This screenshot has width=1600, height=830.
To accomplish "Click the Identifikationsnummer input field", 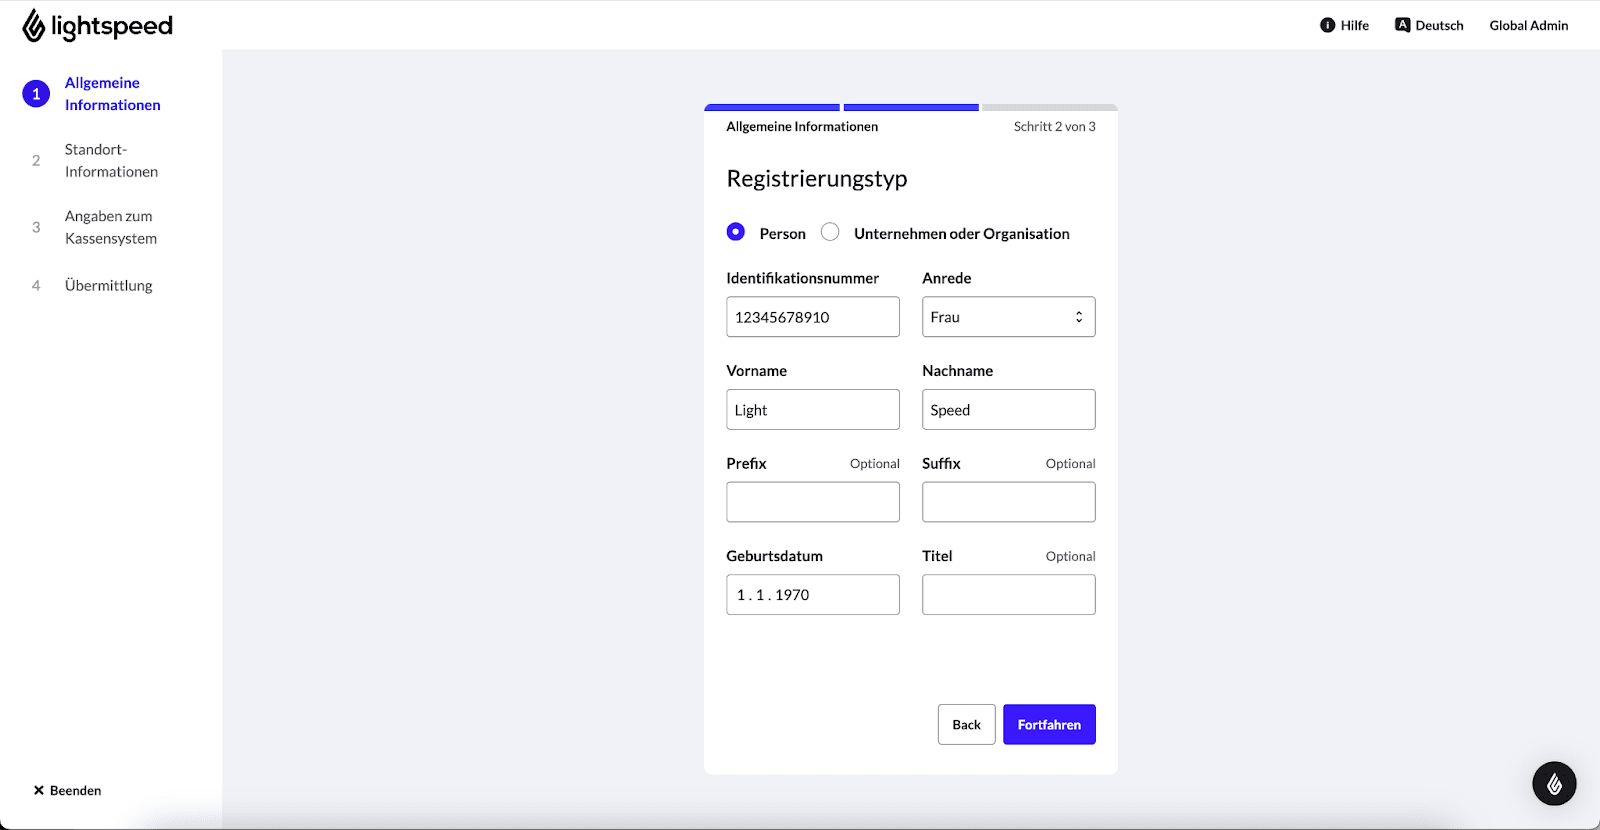I will pos(812,317).
